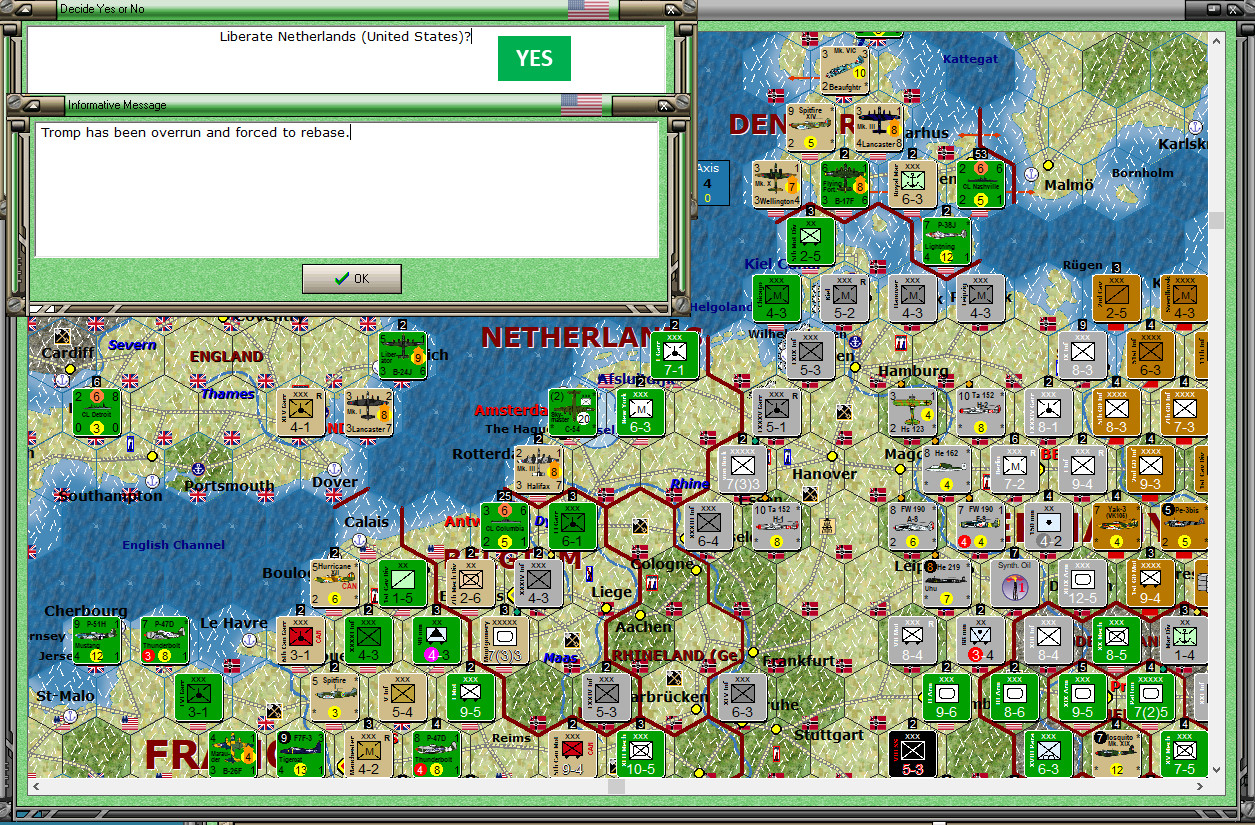Select the V Inf 5-4 unit
The width and height of the screenshot is (1255, 825).
tap(403, 698)
